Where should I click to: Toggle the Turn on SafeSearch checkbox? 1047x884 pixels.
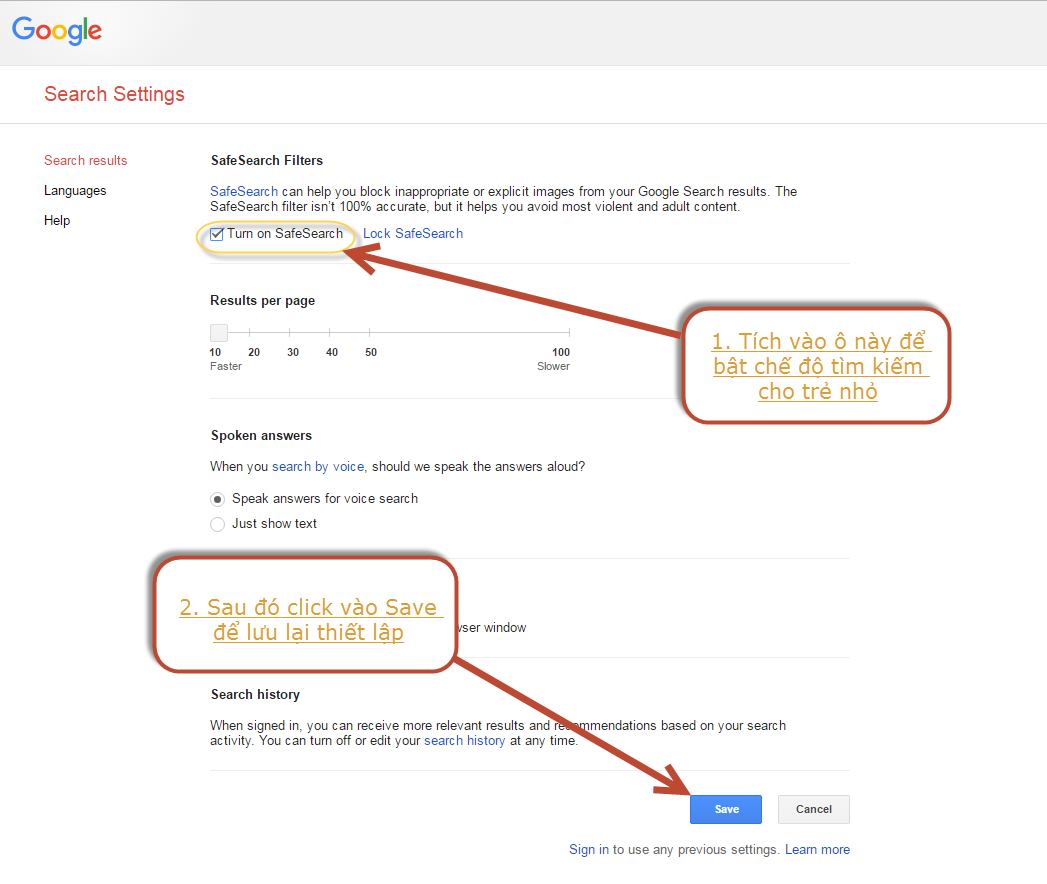pos(216,234)
